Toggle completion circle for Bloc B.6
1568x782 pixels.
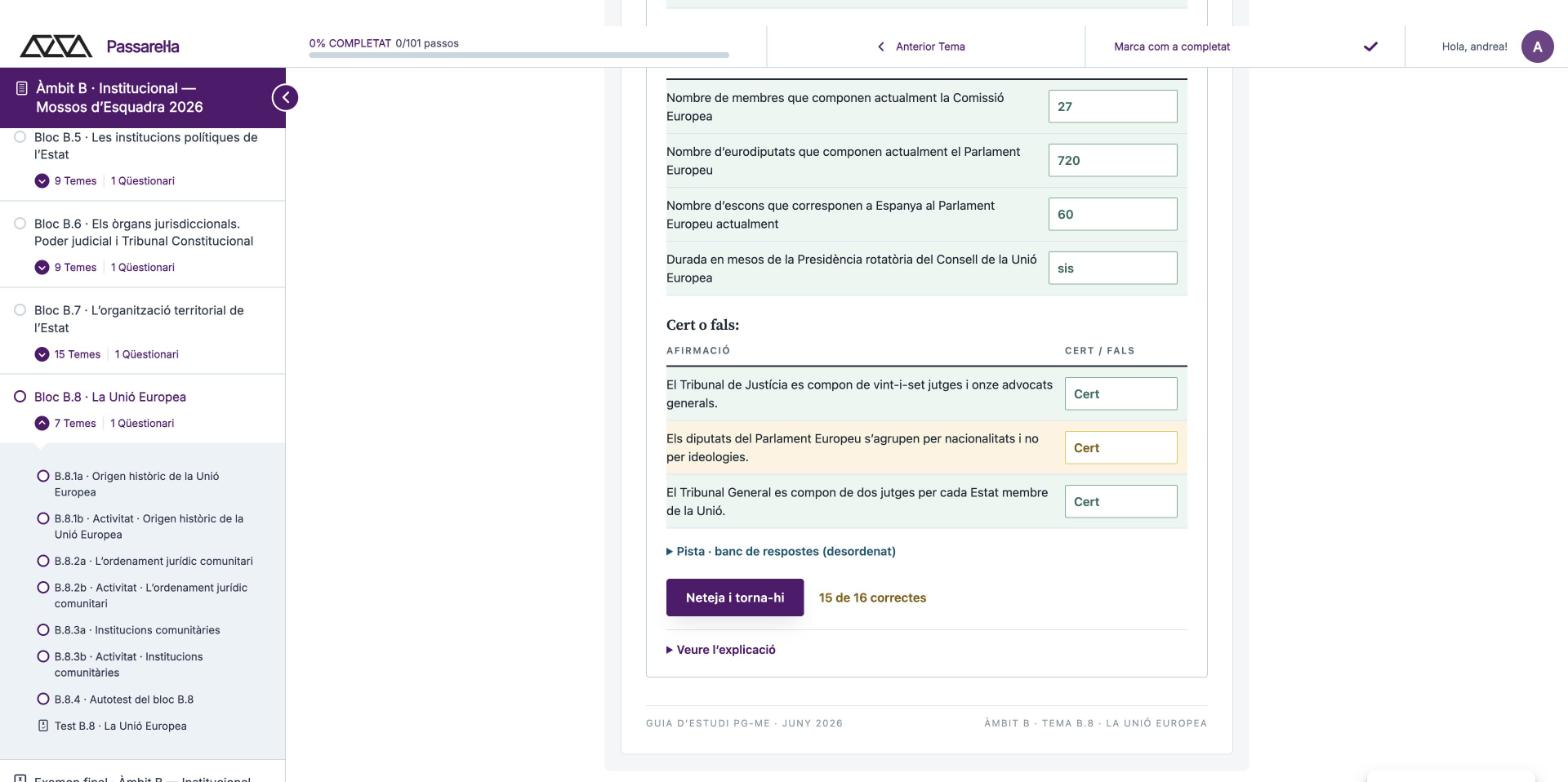coord(20,224)
